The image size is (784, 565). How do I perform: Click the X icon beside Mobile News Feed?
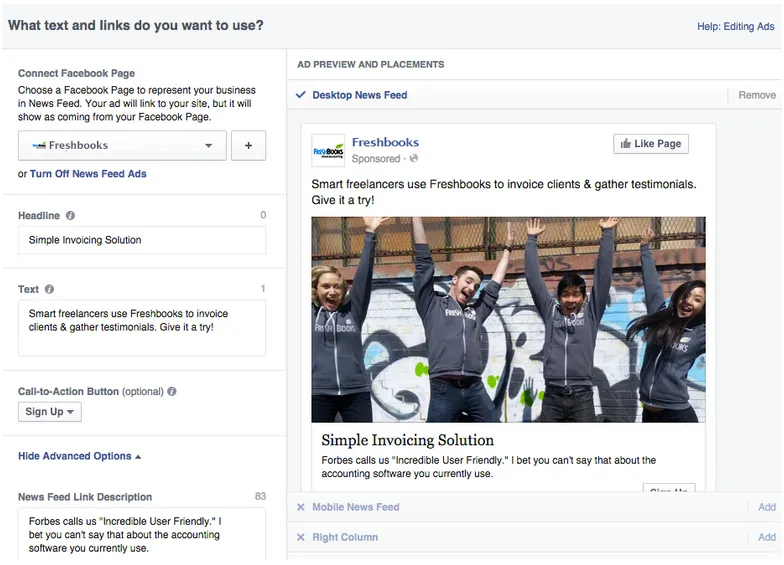tap(301, 507)
